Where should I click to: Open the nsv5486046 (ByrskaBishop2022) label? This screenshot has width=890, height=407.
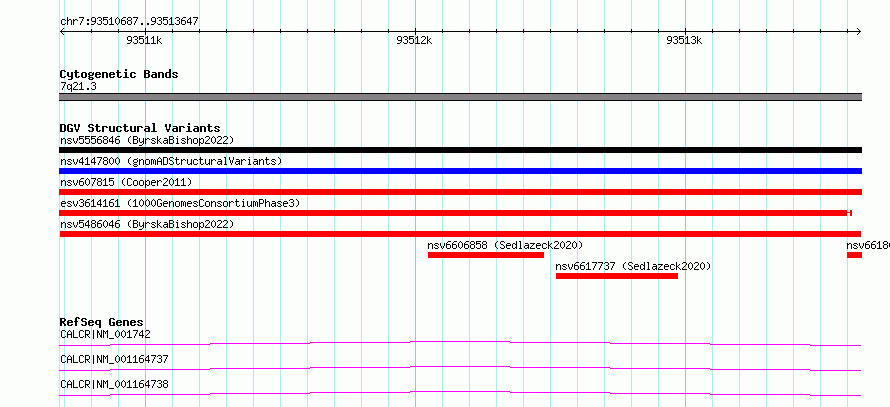(x=147, y=224)
